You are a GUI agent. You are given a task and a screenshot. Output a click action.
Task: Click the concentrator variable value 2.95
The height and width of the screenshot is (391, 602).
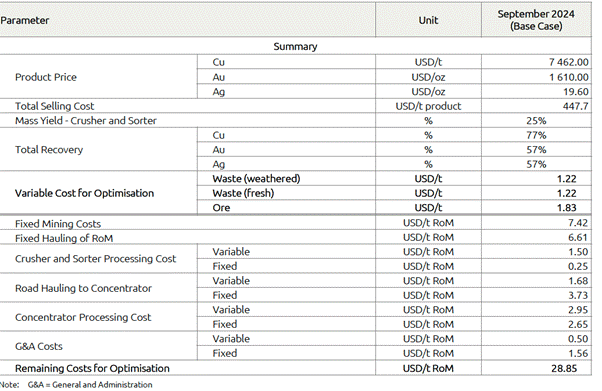tap(578, 310)
